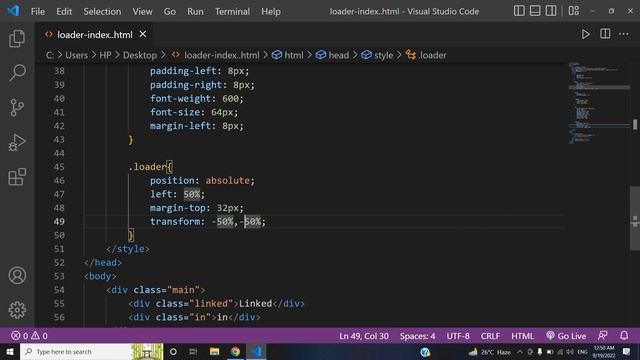
Task: Click the HP breadcrumb
Action: (105, 55)
